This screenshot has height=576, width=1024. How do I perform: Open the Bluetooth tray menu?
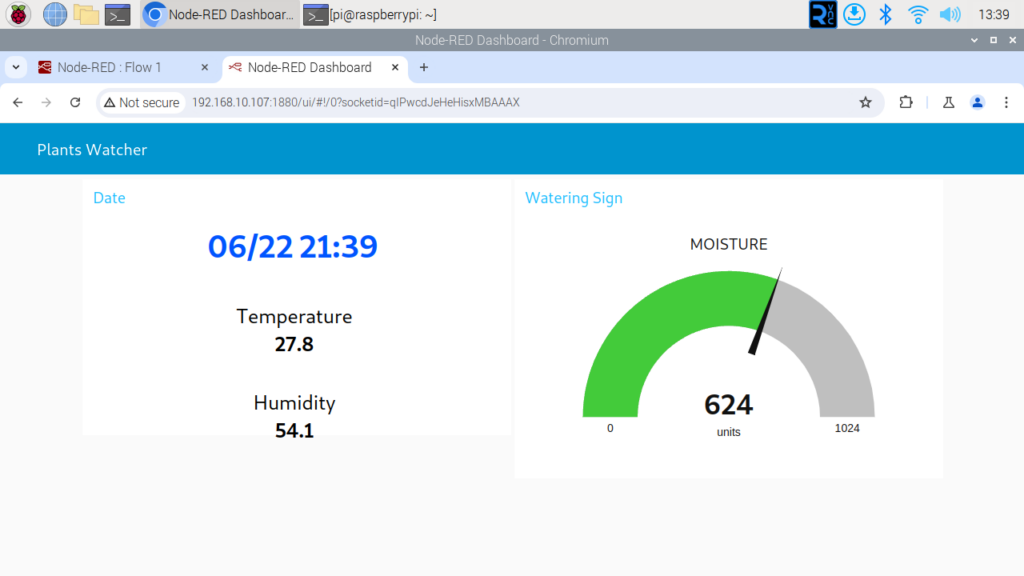click(886, 14)
